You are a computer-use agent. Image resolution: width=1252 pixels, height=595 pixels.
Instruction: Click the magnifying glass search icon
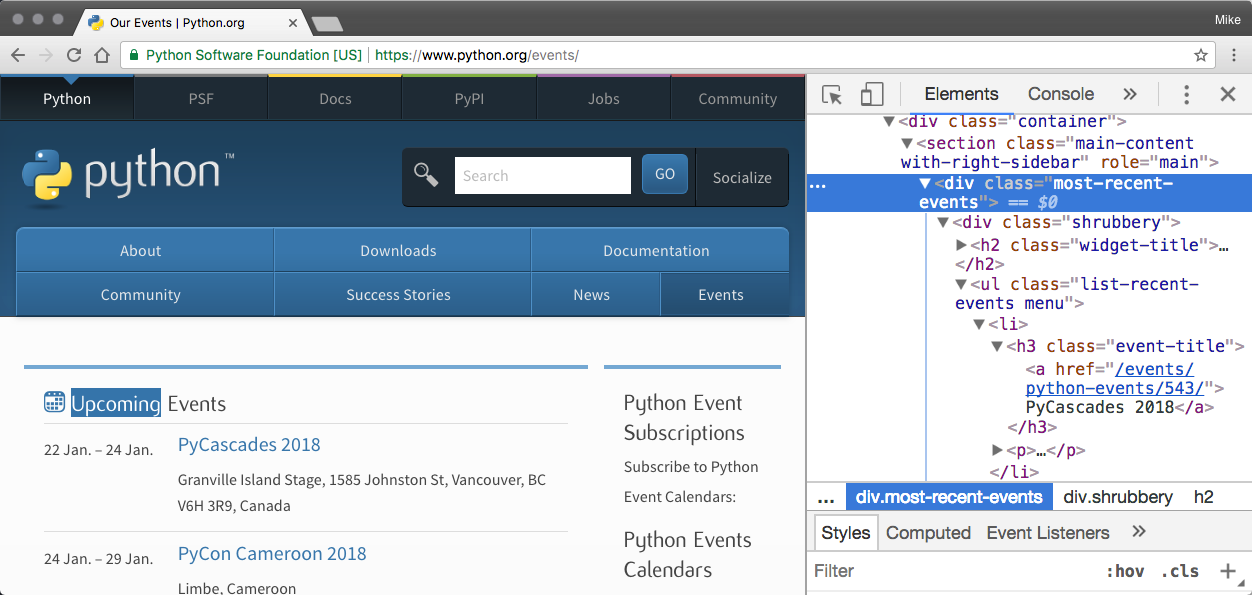tap(426, 175)
